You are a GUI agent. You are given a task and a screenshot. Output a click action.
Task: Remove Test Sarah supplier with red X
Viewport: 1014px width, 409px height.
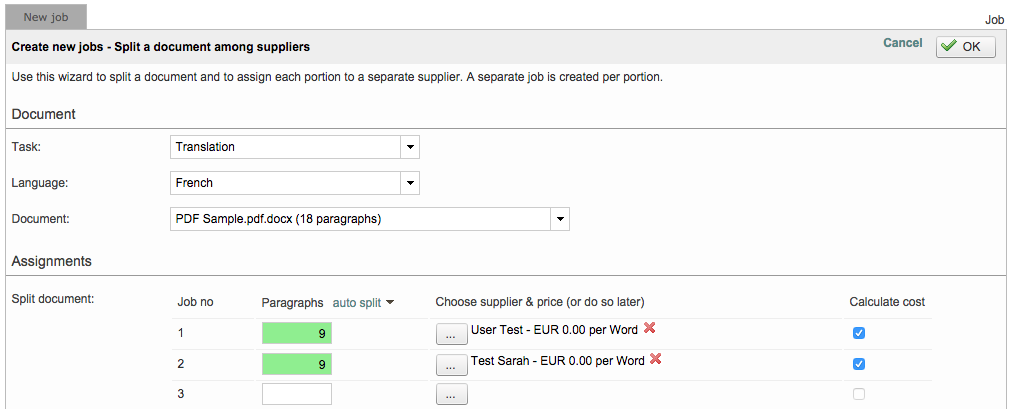coord(656,360)
